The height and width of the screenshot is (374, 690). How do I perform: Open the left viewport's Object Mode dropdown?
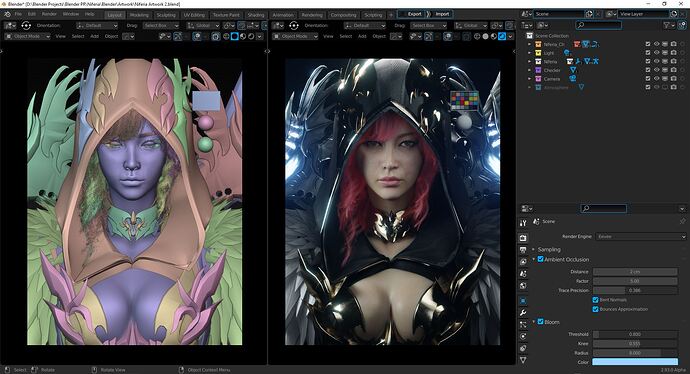pos(27,37)
